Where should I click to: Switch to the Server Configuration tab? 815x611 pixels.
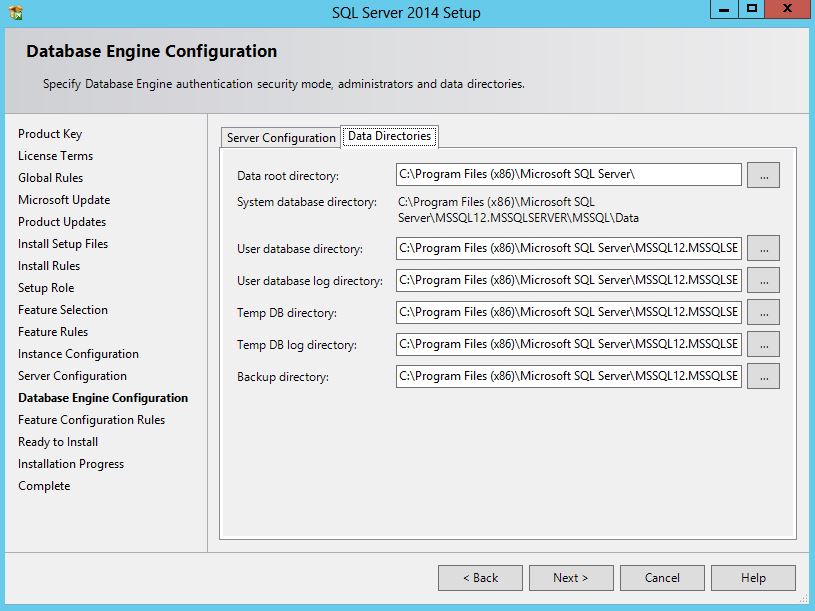(281, 138)
